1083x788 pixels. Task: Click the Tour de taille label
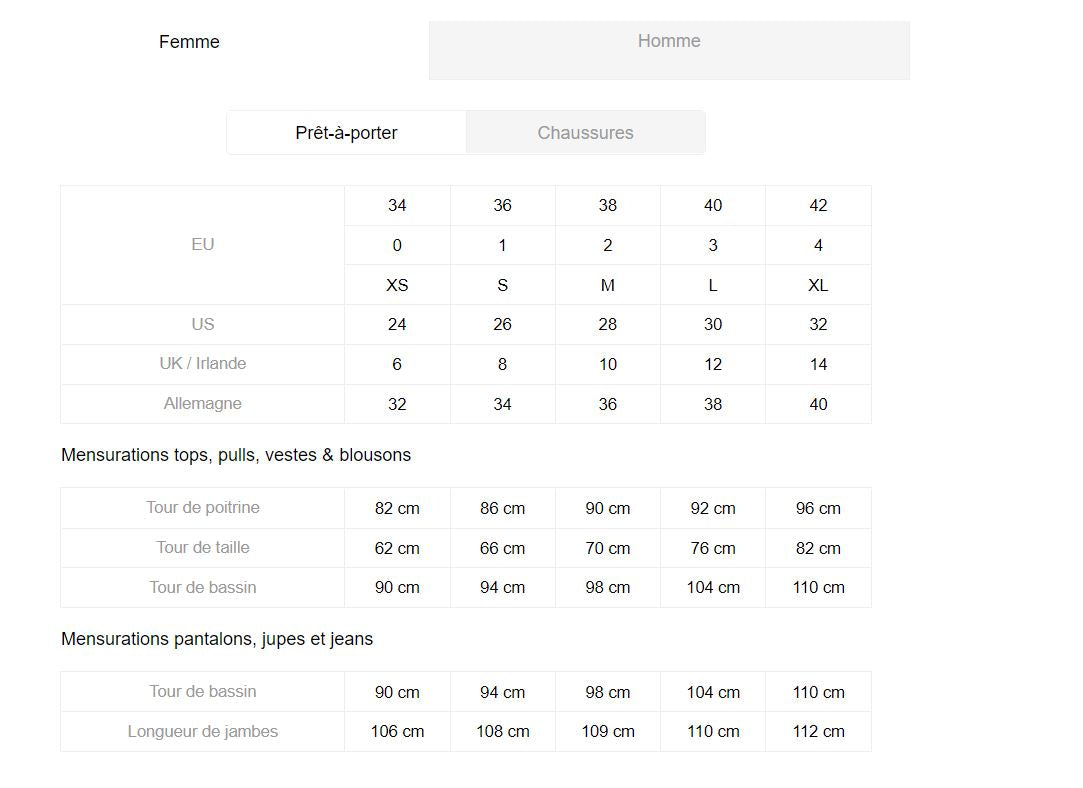point(202,548)
